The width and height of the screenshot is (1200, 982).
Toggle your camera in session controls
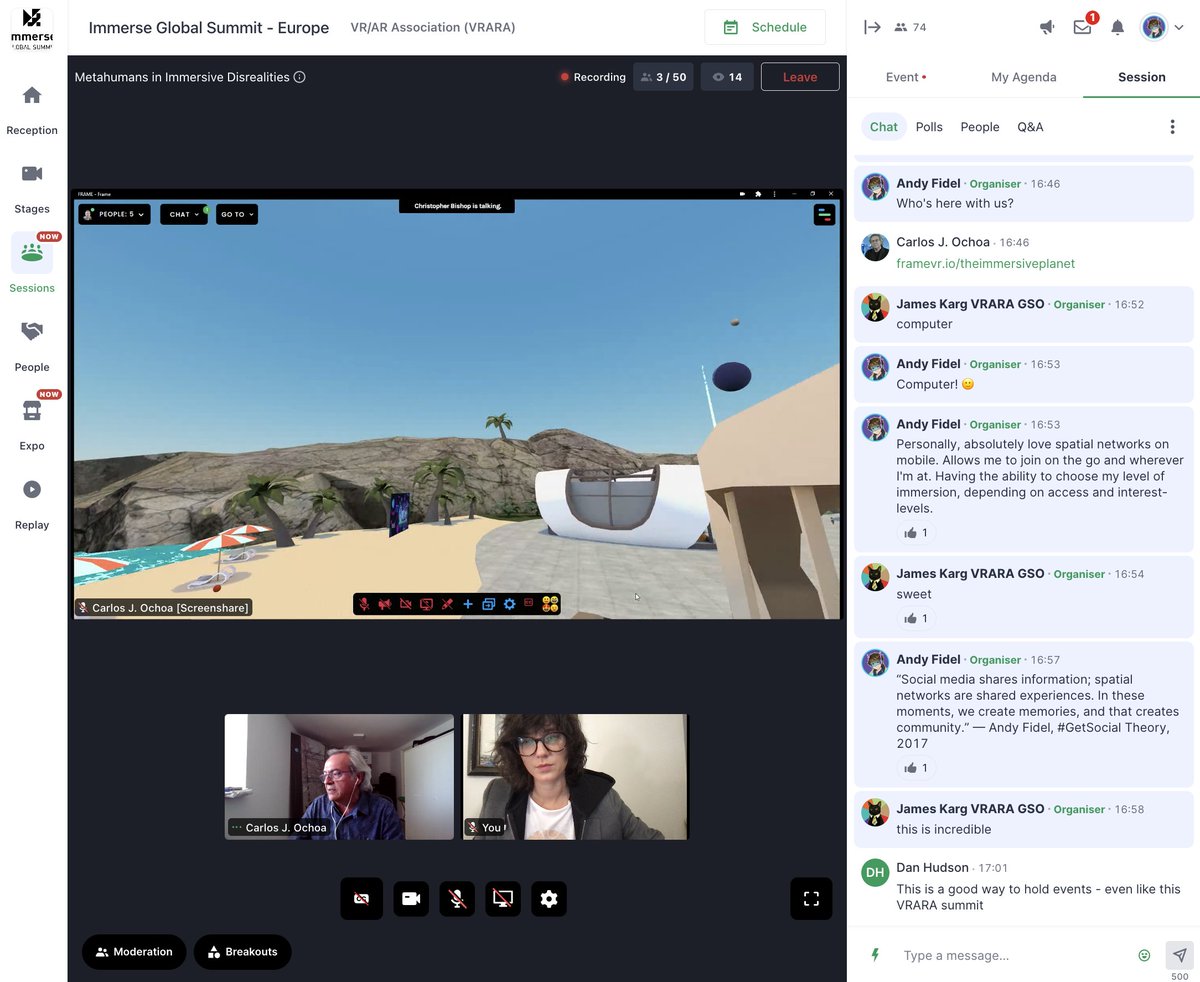411,899
